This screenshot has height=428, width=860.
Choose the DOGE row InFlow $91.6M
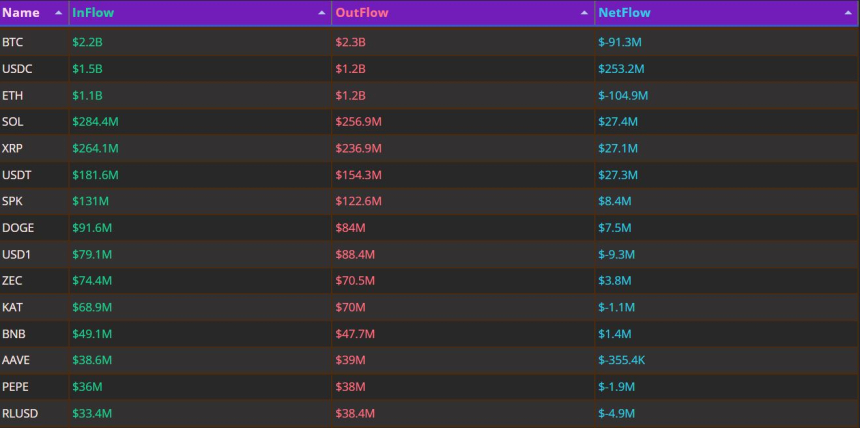click(92, 228)
